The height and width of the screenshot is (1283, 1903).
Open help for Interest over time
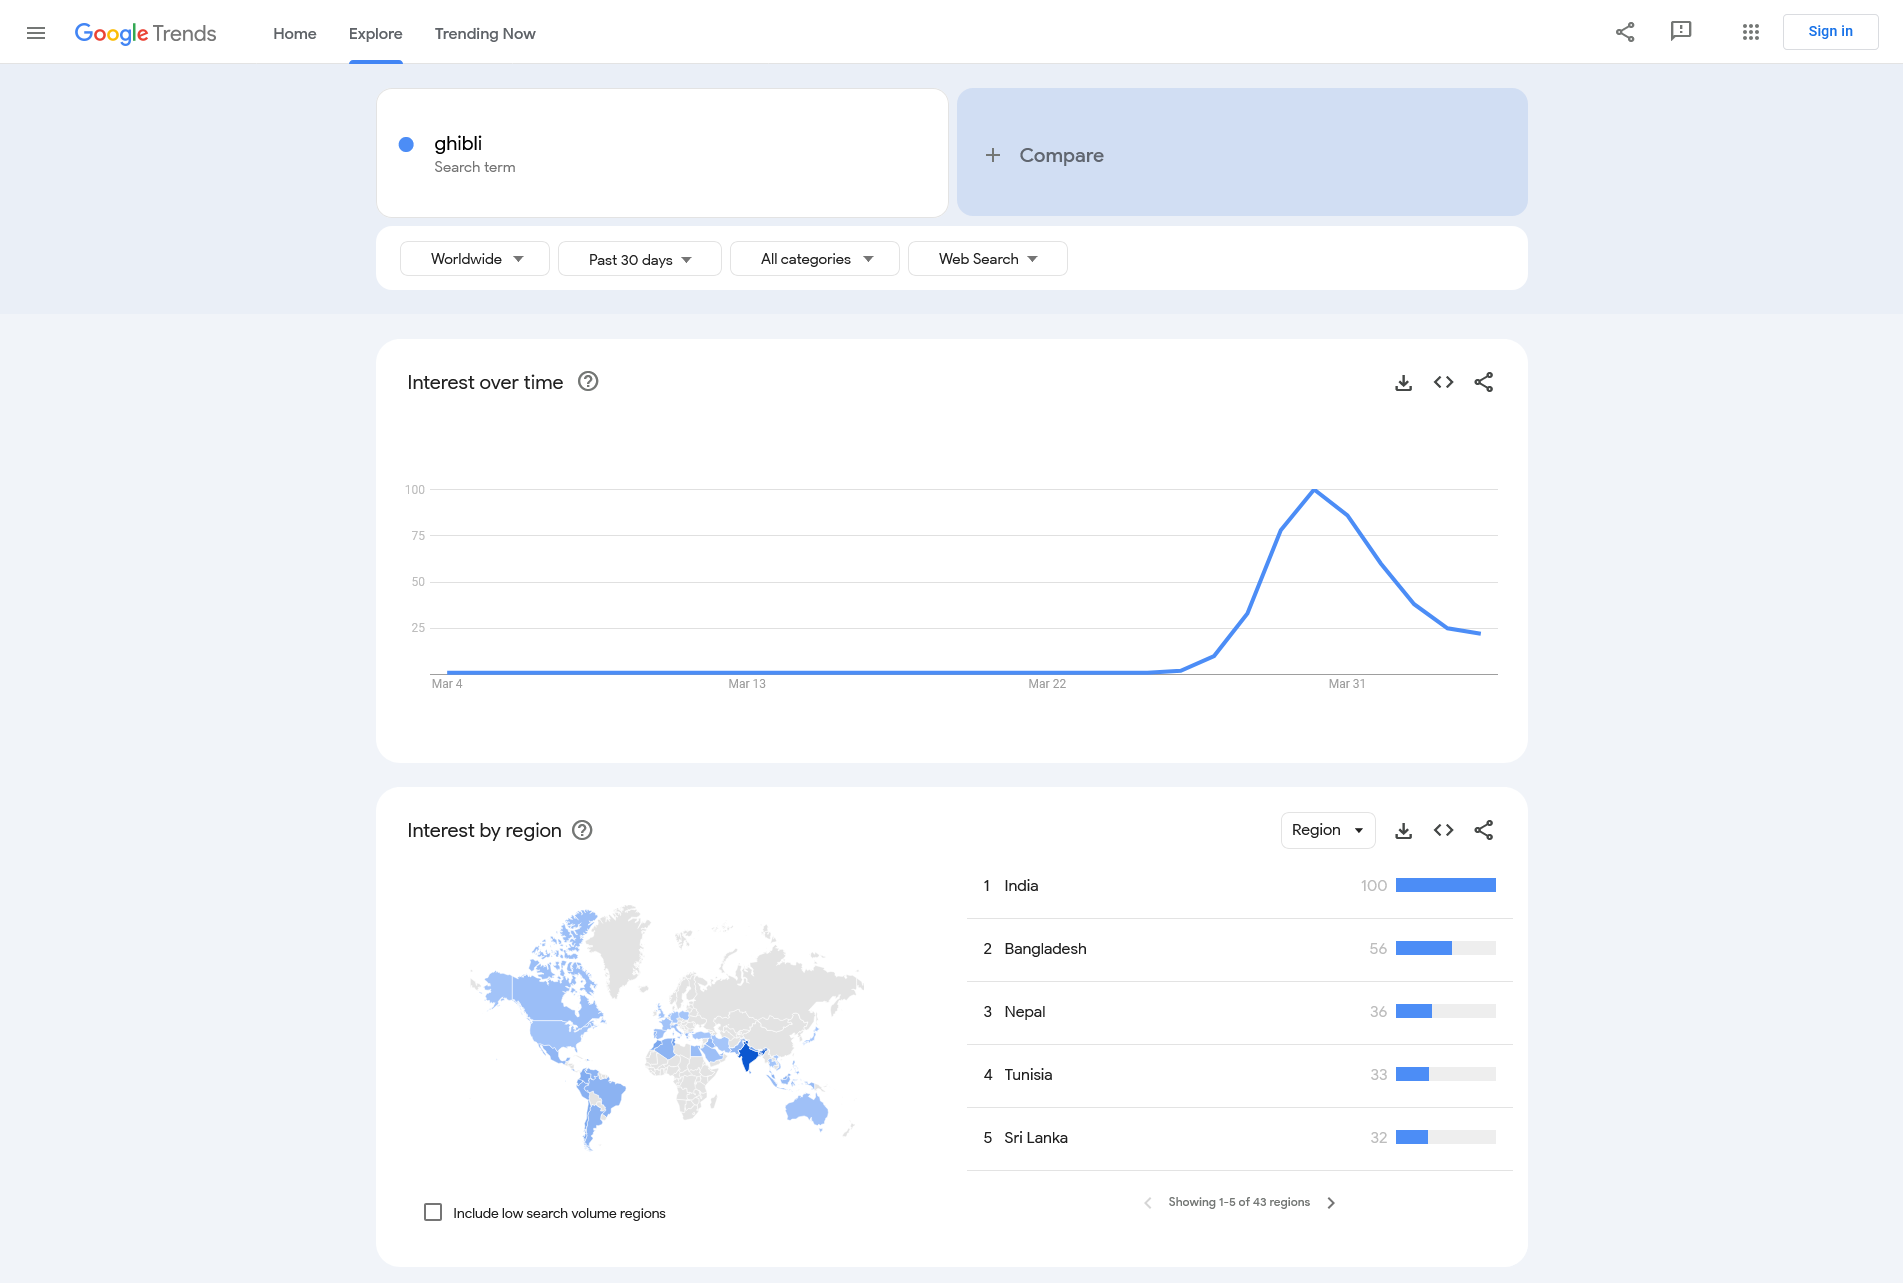(x=588, y=381)
